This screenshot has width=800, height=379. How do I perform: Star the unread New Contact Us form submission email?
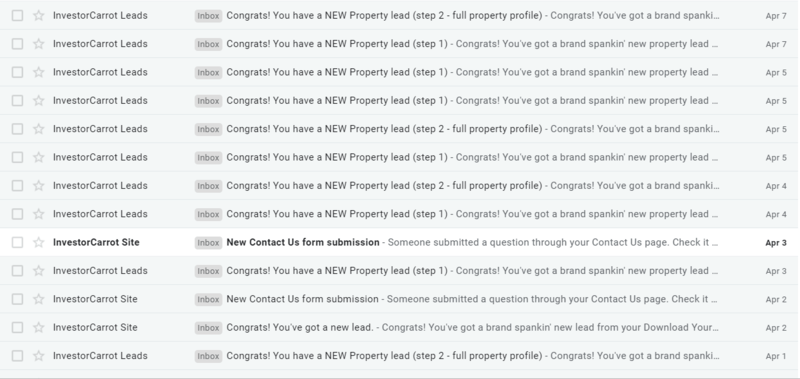(x=39, y=242)
